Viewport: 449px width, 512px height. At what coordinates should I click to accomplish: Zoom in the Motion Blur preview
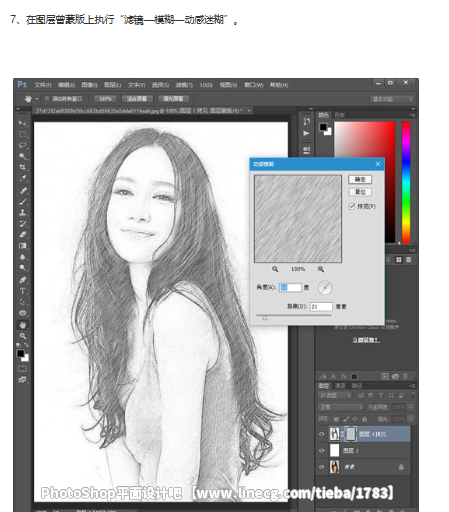coord(321,269)
